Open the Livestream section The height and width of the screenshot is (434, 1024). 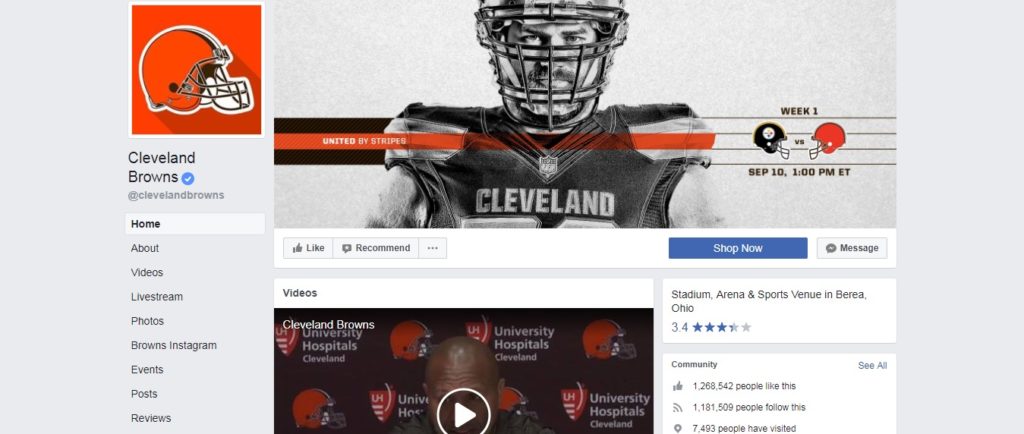tap(157, 297)
